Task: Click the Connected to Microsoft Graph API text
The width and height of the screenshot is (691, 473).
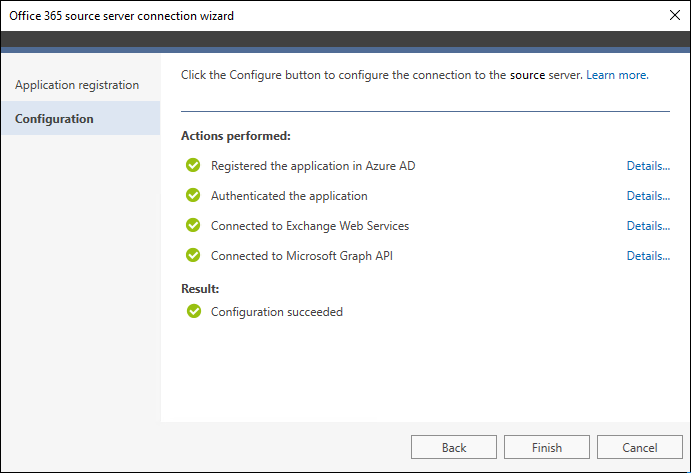Action: pyautogui.click(x=302, y=256)
